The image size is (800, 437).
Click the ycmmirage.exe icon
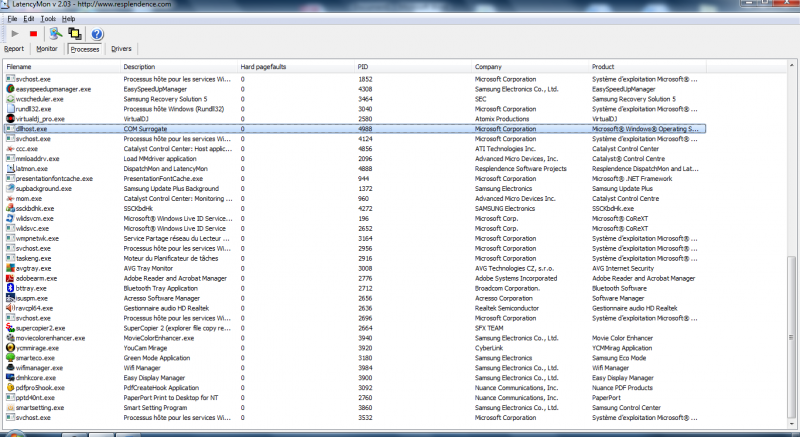tap(10, 348)
